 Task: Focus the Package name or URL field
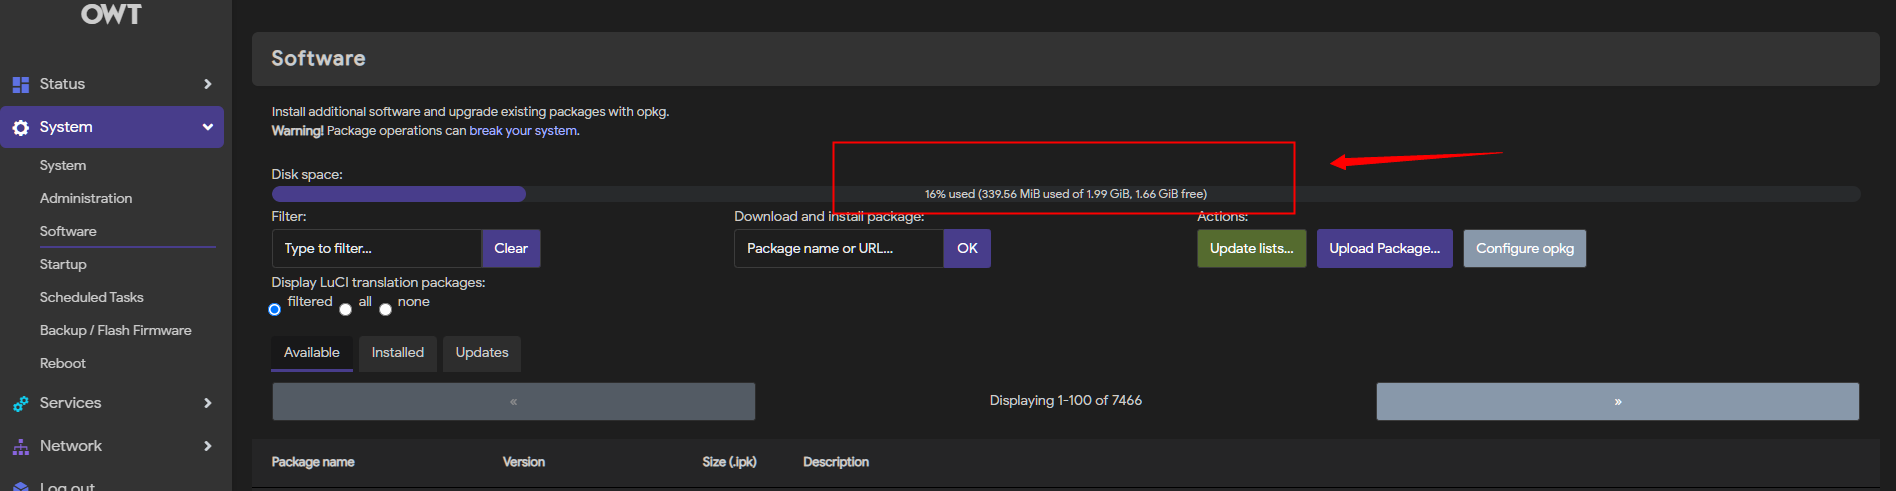click(839, 249)
